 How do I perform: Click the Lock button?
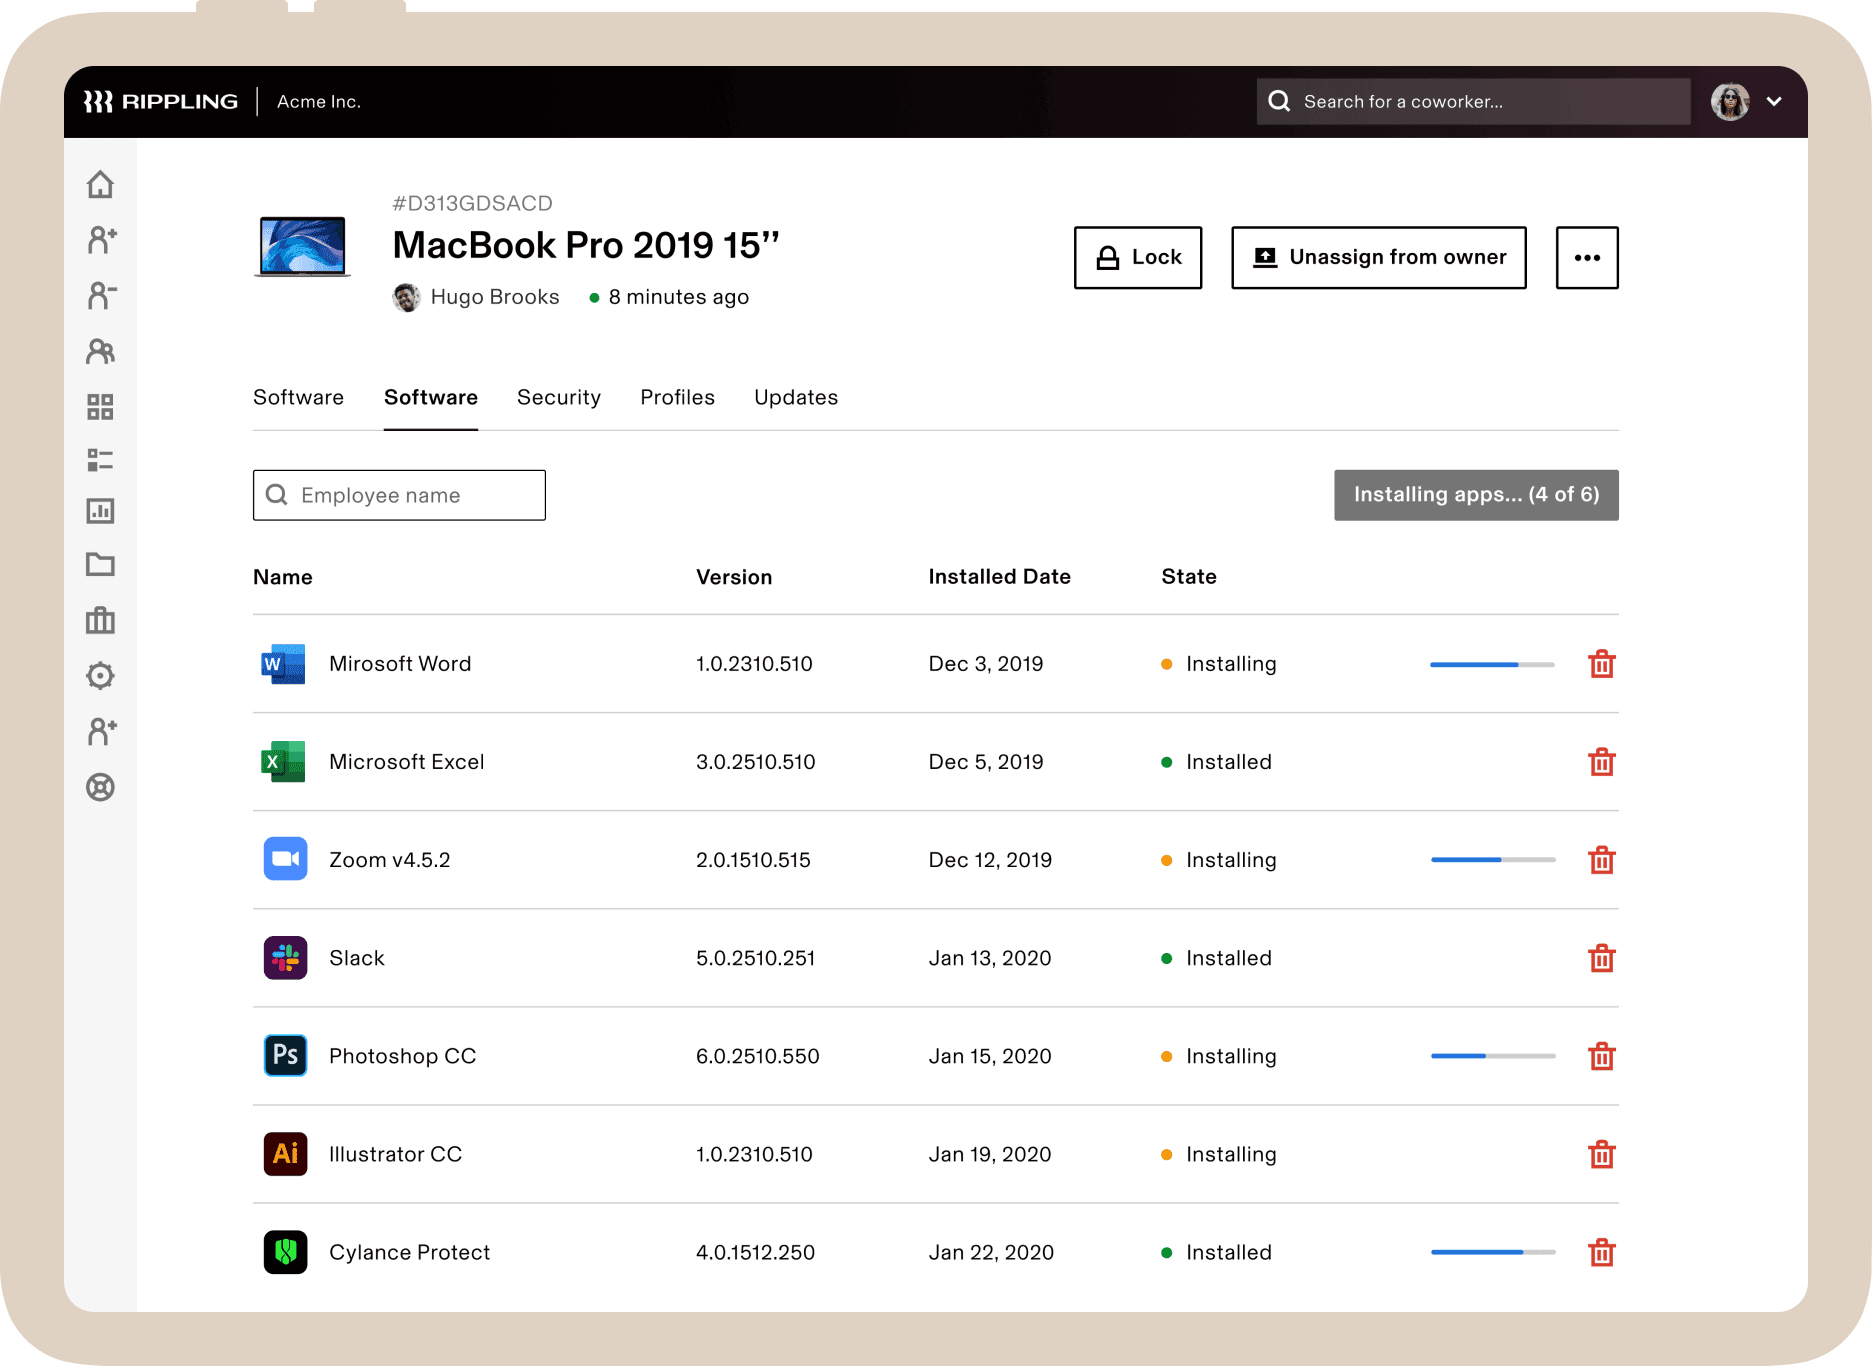[x=1137, y=258]
